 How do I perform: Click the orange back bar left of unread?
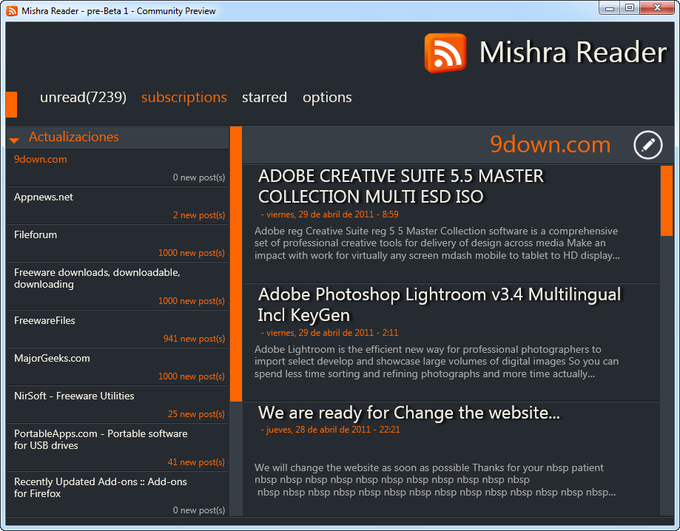12,104
